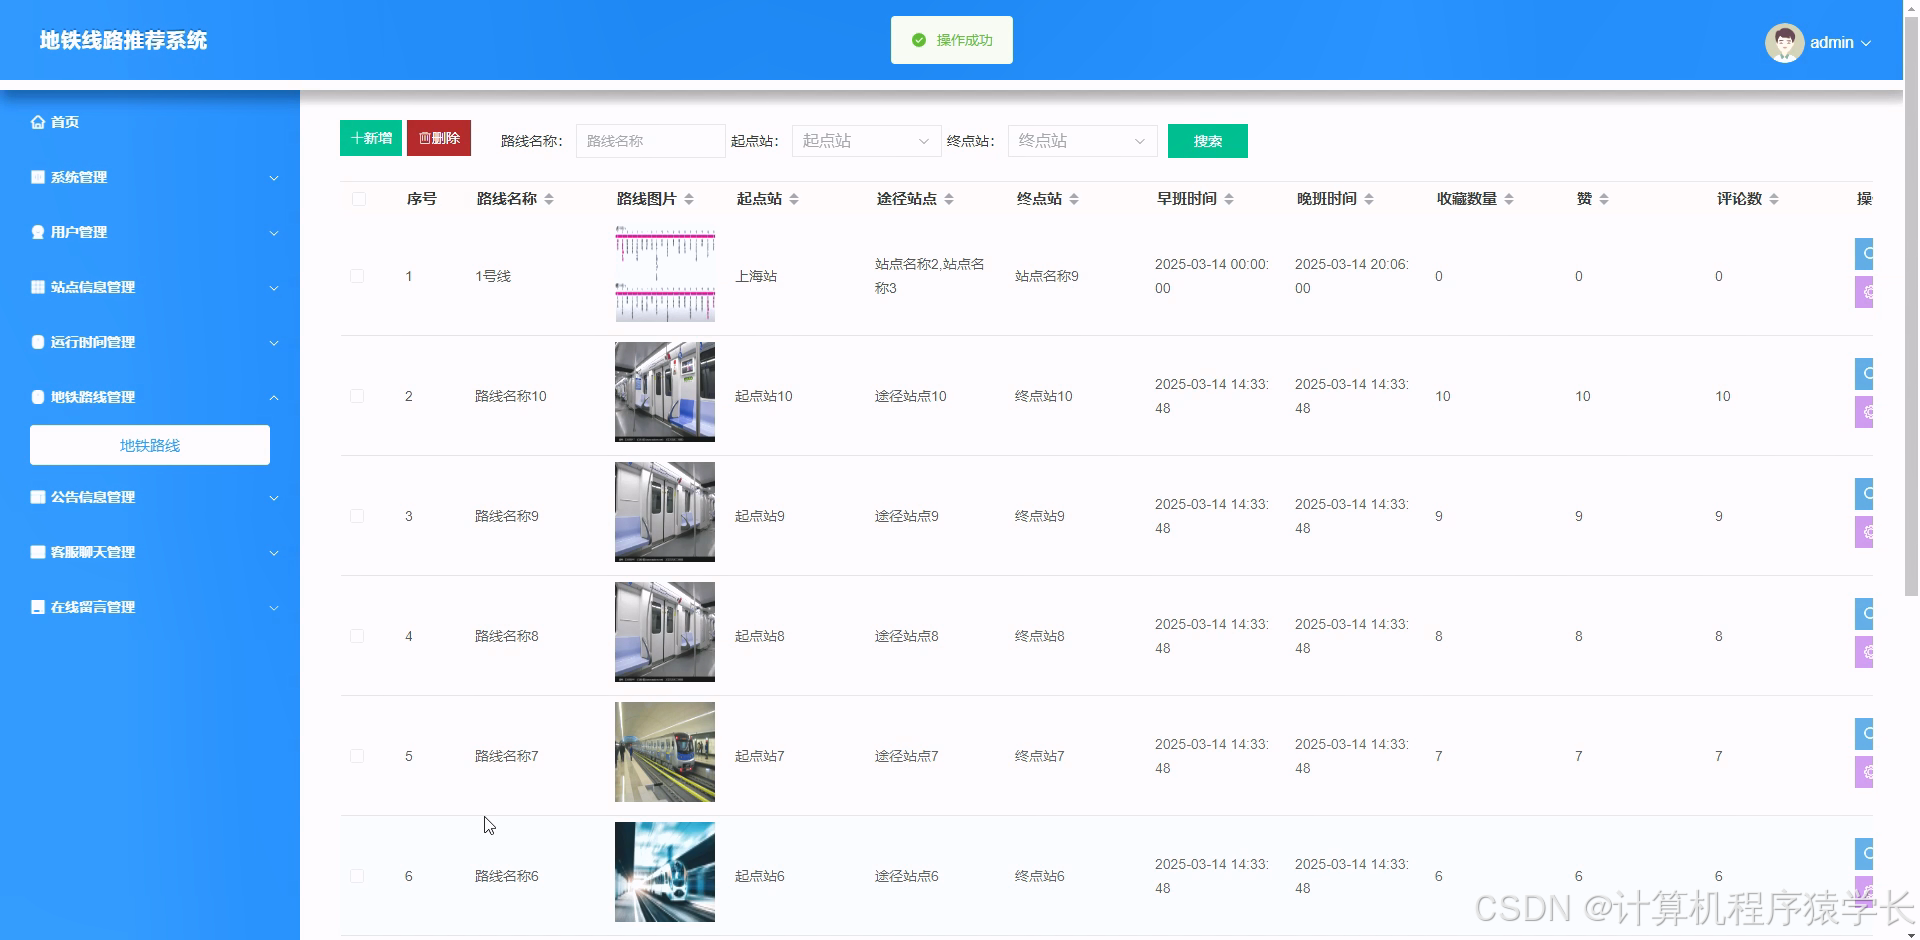The width and height of the screenshot is (1920, 940).
Task: Click blue view icon in 1号线 row
Action: pos(1864,254)
